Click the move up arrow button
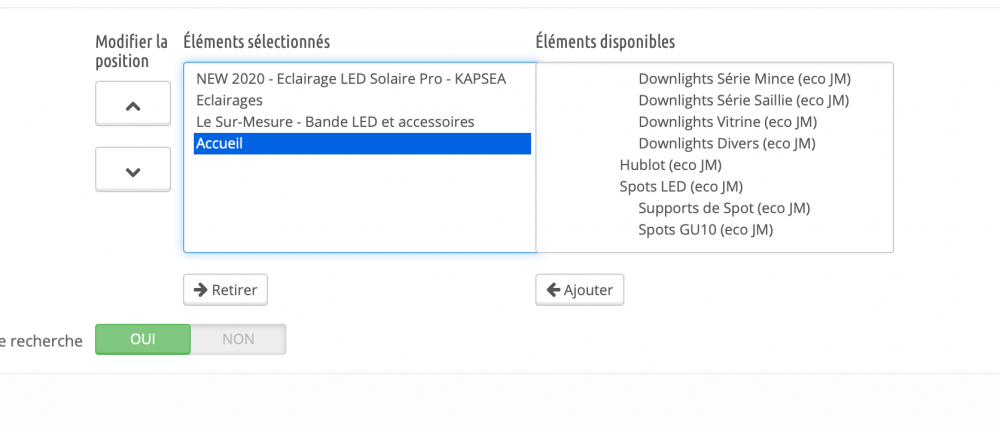The image size is (1000, 425). (132, 104)
